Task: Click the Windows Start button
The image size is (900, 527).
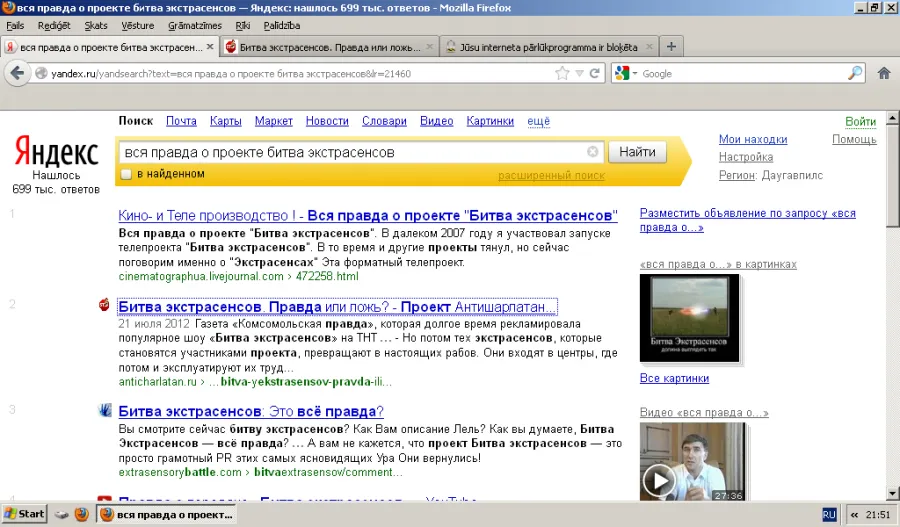Action: pos(24,514)
